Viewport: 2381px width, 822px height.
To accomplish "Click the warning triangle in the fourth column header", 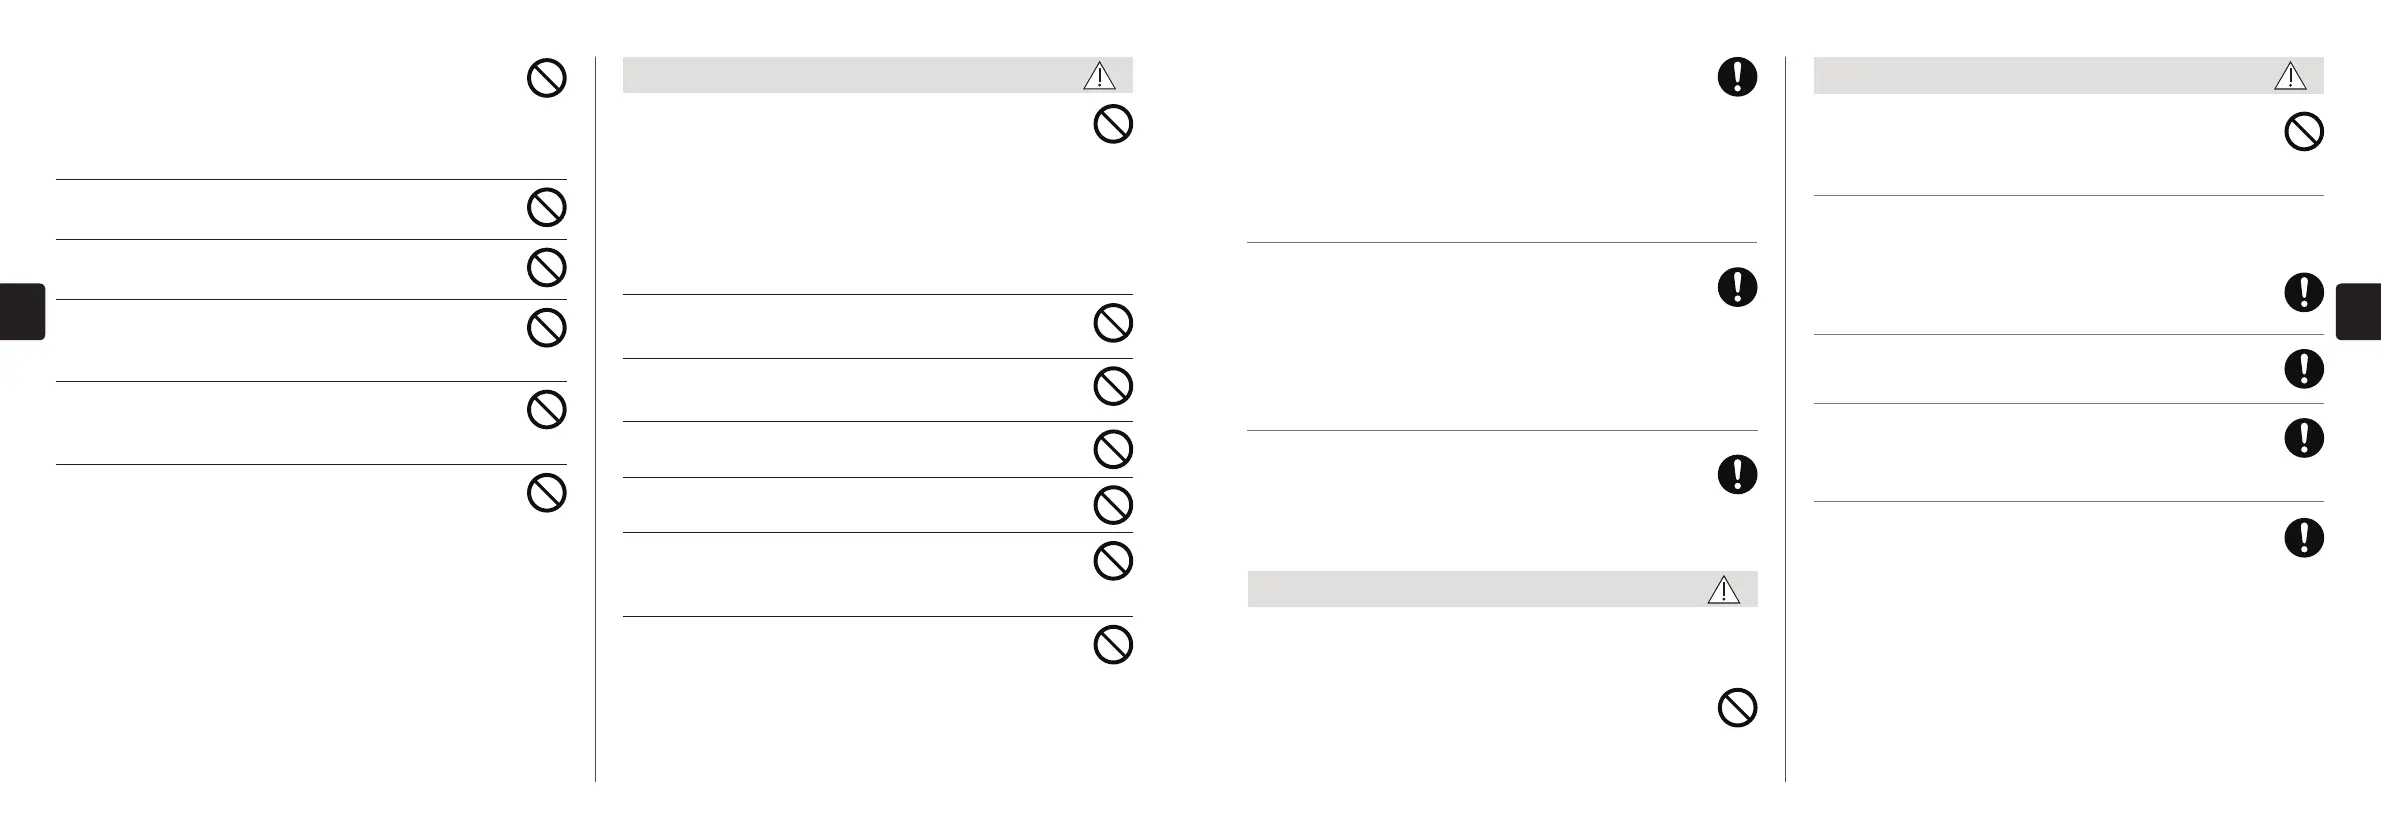I will (2290, 76).
